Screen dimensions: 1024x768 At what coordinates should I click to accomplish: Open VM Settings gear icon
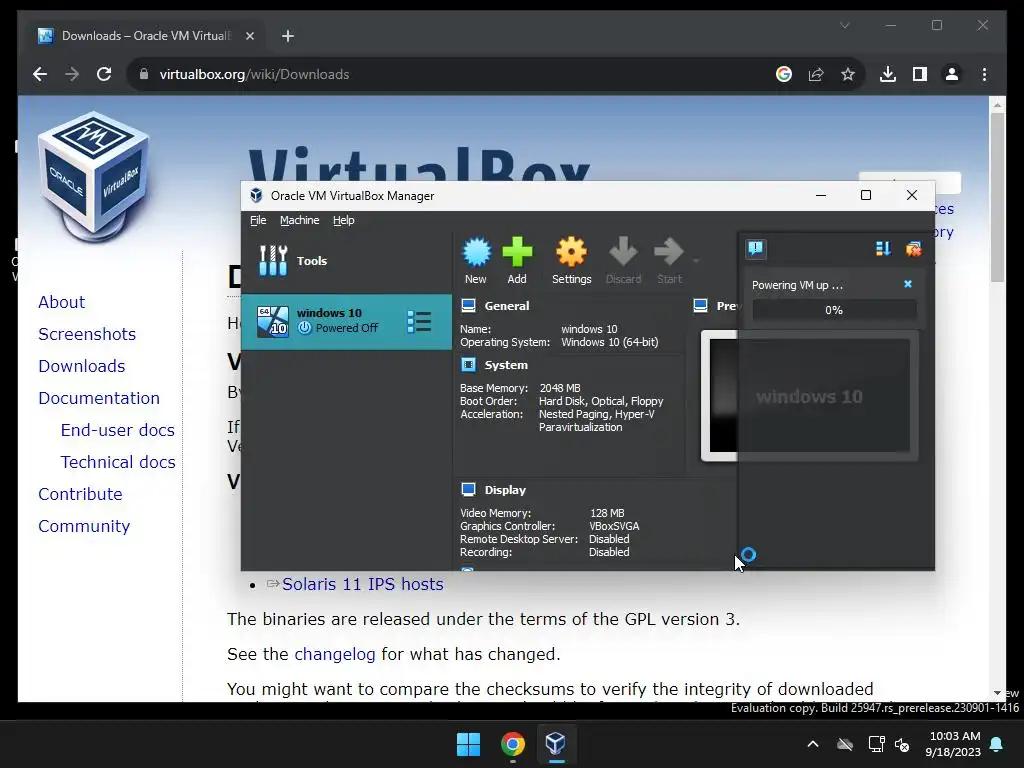coord(571,252)
